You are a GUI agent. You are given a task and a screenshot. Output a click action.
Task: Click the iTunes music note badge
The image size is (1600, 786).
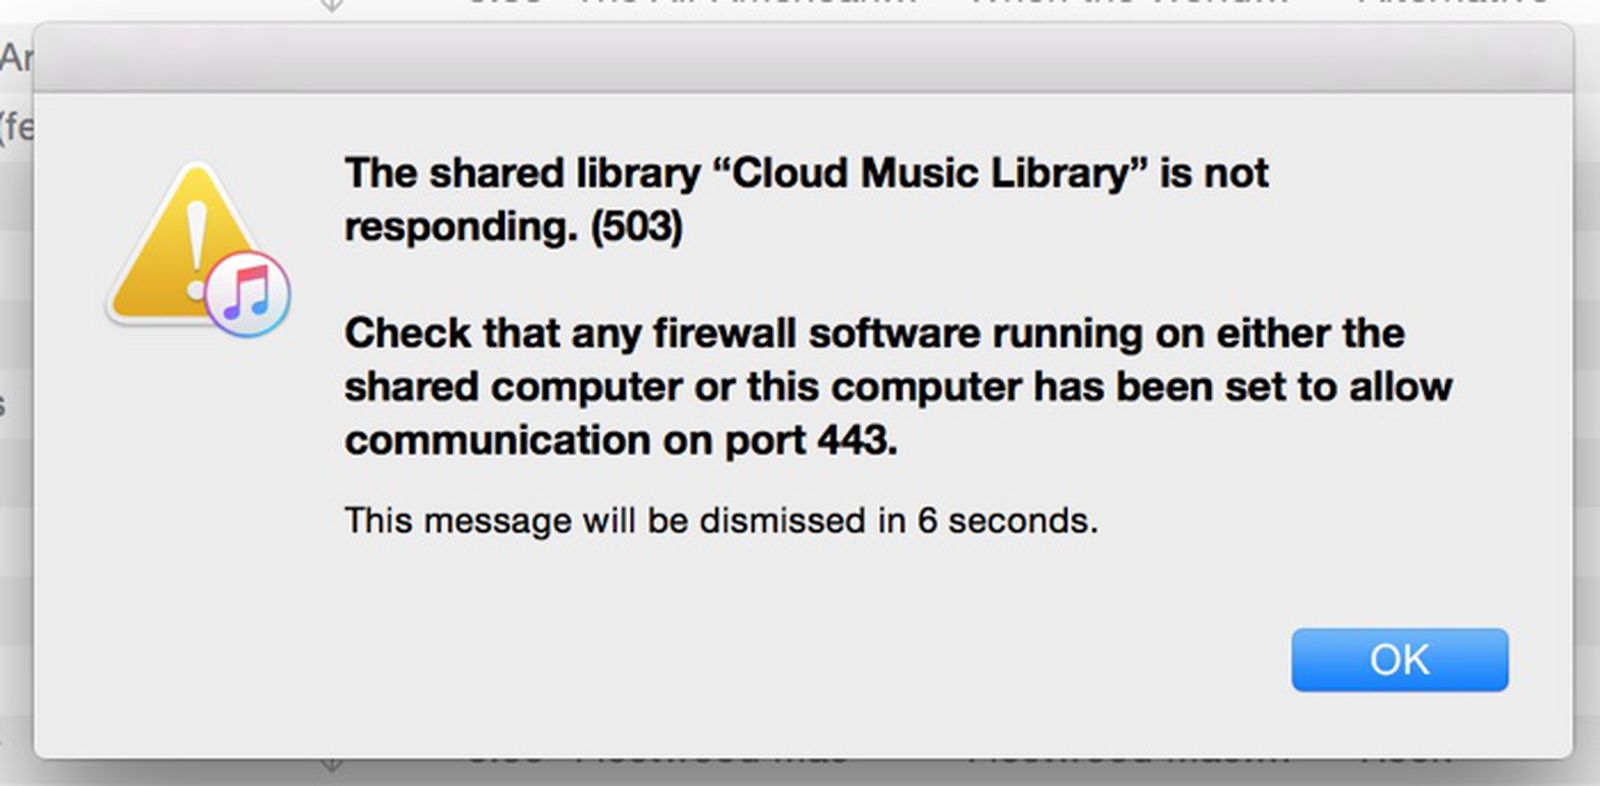point(248,294)
